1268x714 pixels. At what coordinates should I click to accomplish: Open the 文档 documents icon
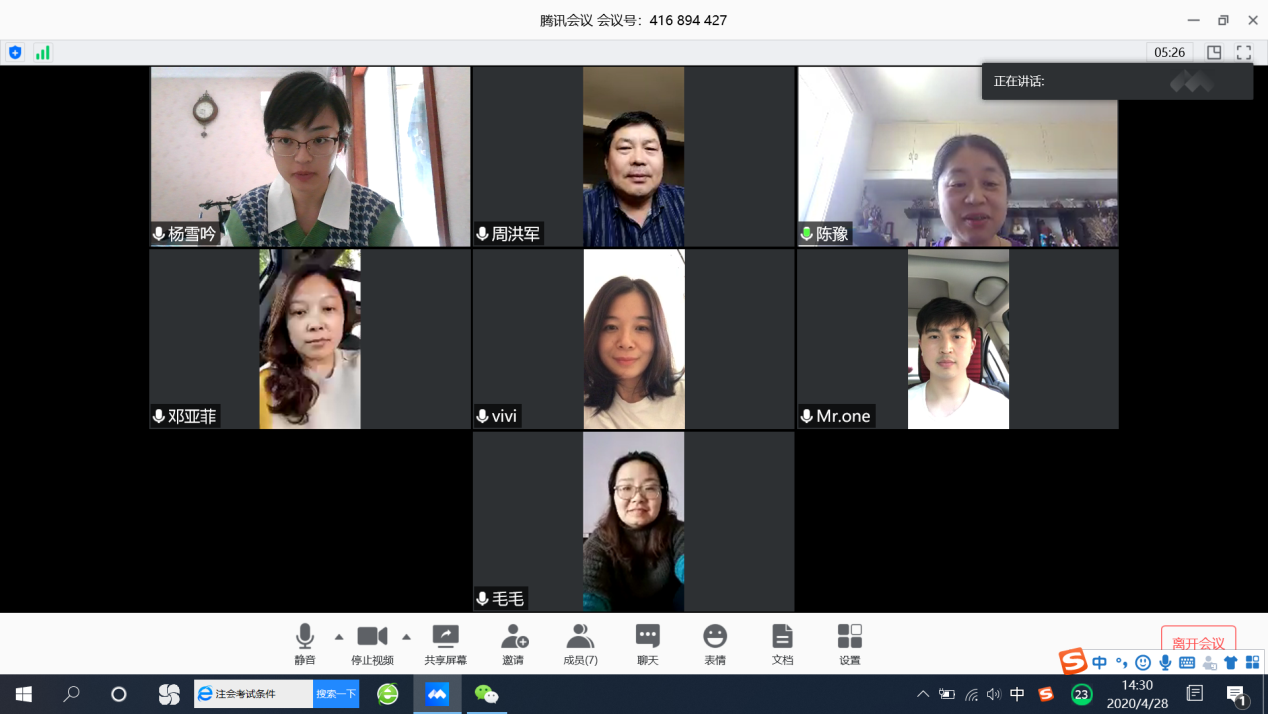pos(782,644)
